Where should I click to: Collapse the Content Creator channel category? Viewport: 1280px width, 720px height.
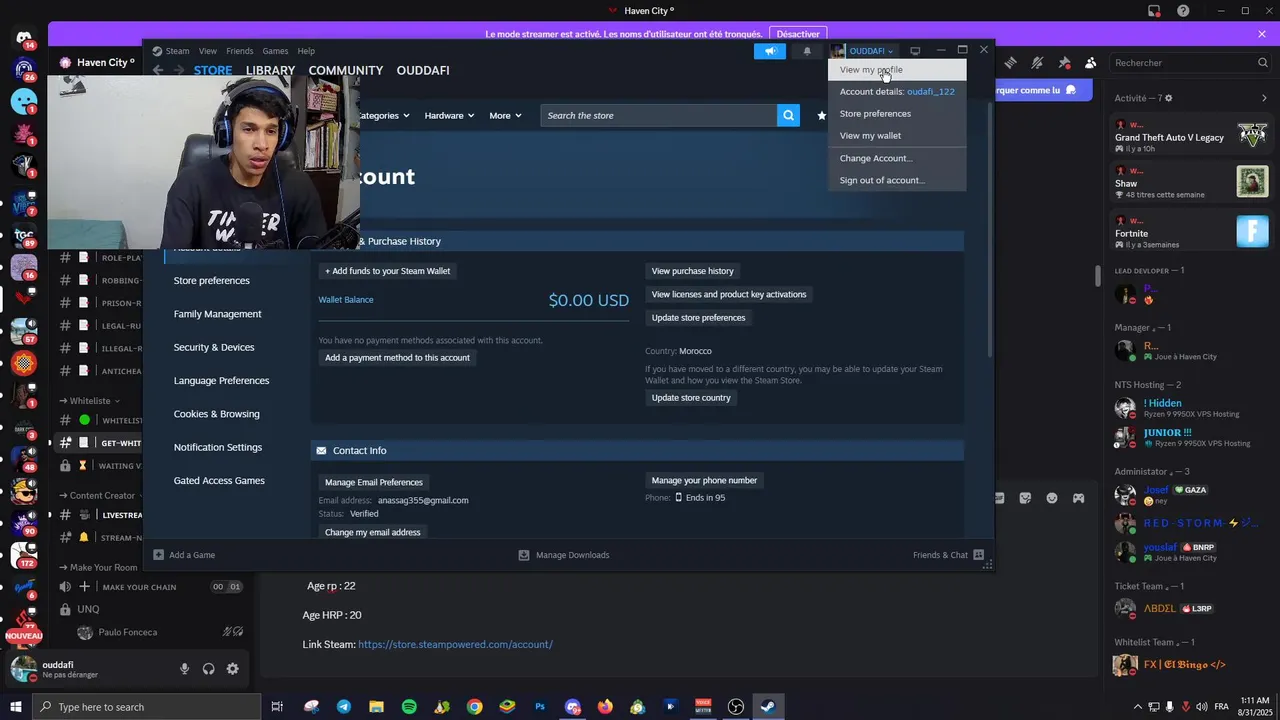click(97, 495)
